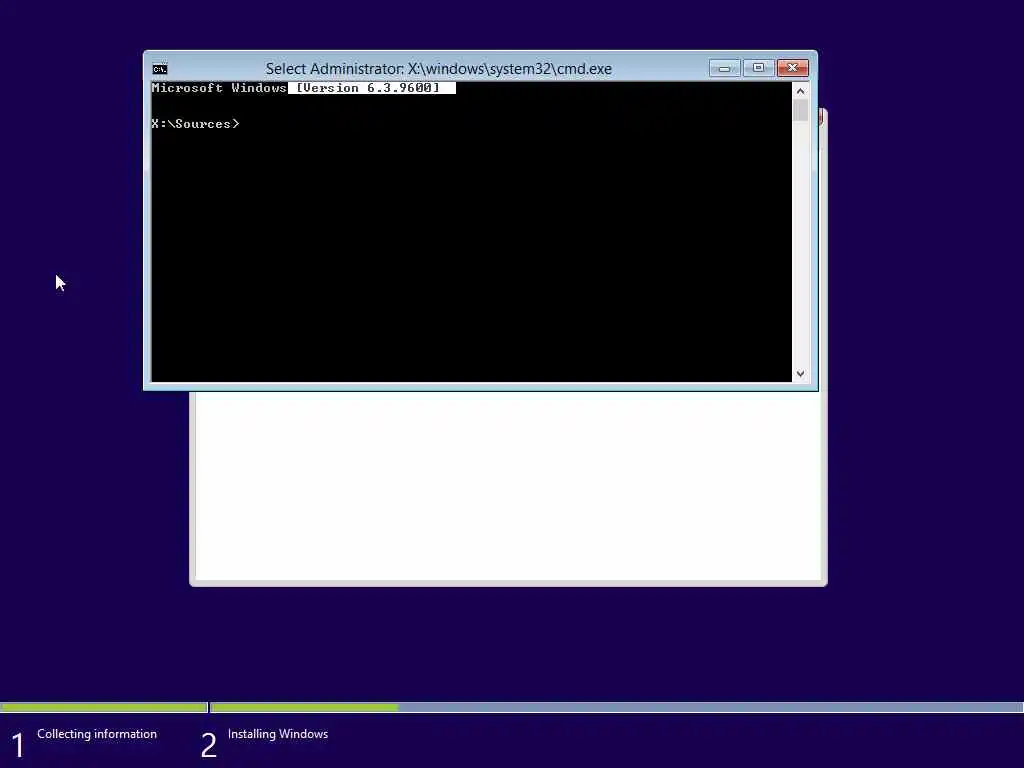The height and width of the screenshot is (768, 1024).
Task: Close the Administrator cmd.exe window
Action: 792,68
